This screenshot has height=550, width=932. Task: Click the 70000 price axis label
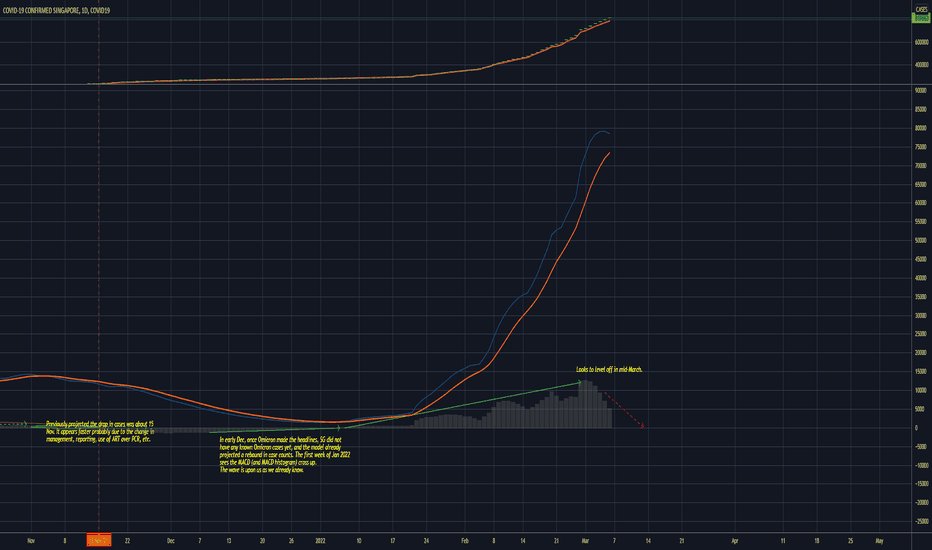921,165
